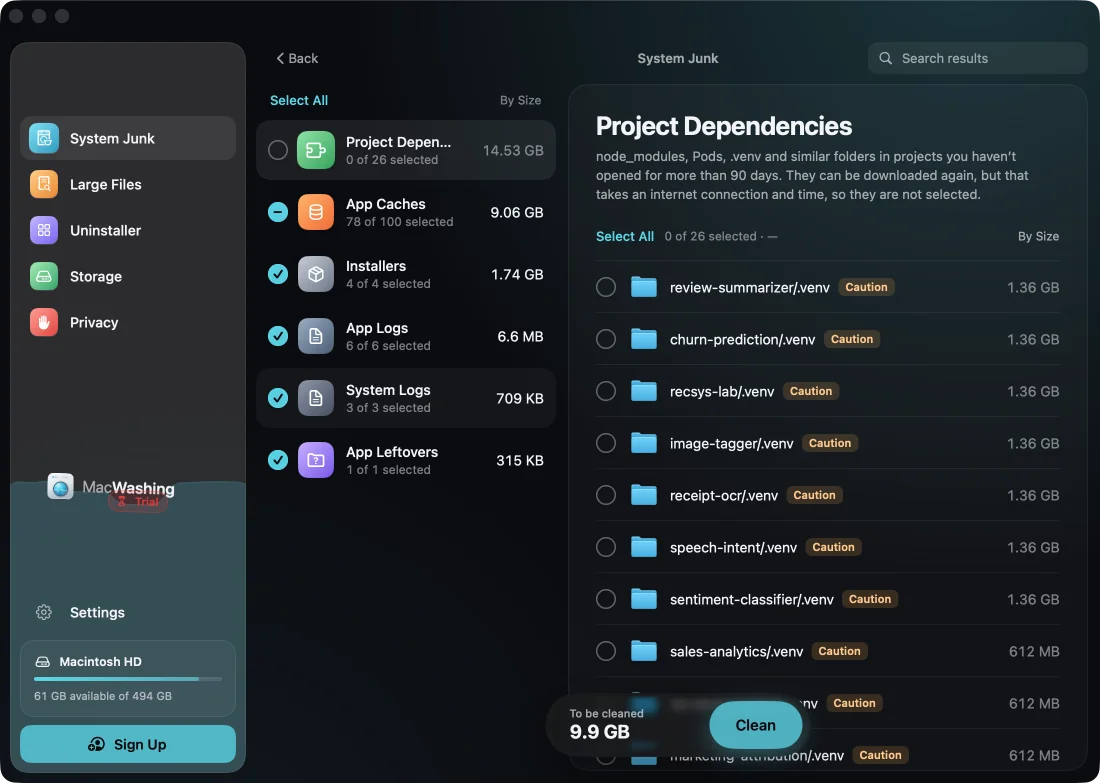Viewport: 1100px width, 783px height.
Task: Switch to the Uninstaller section
Action: [128, 230]
